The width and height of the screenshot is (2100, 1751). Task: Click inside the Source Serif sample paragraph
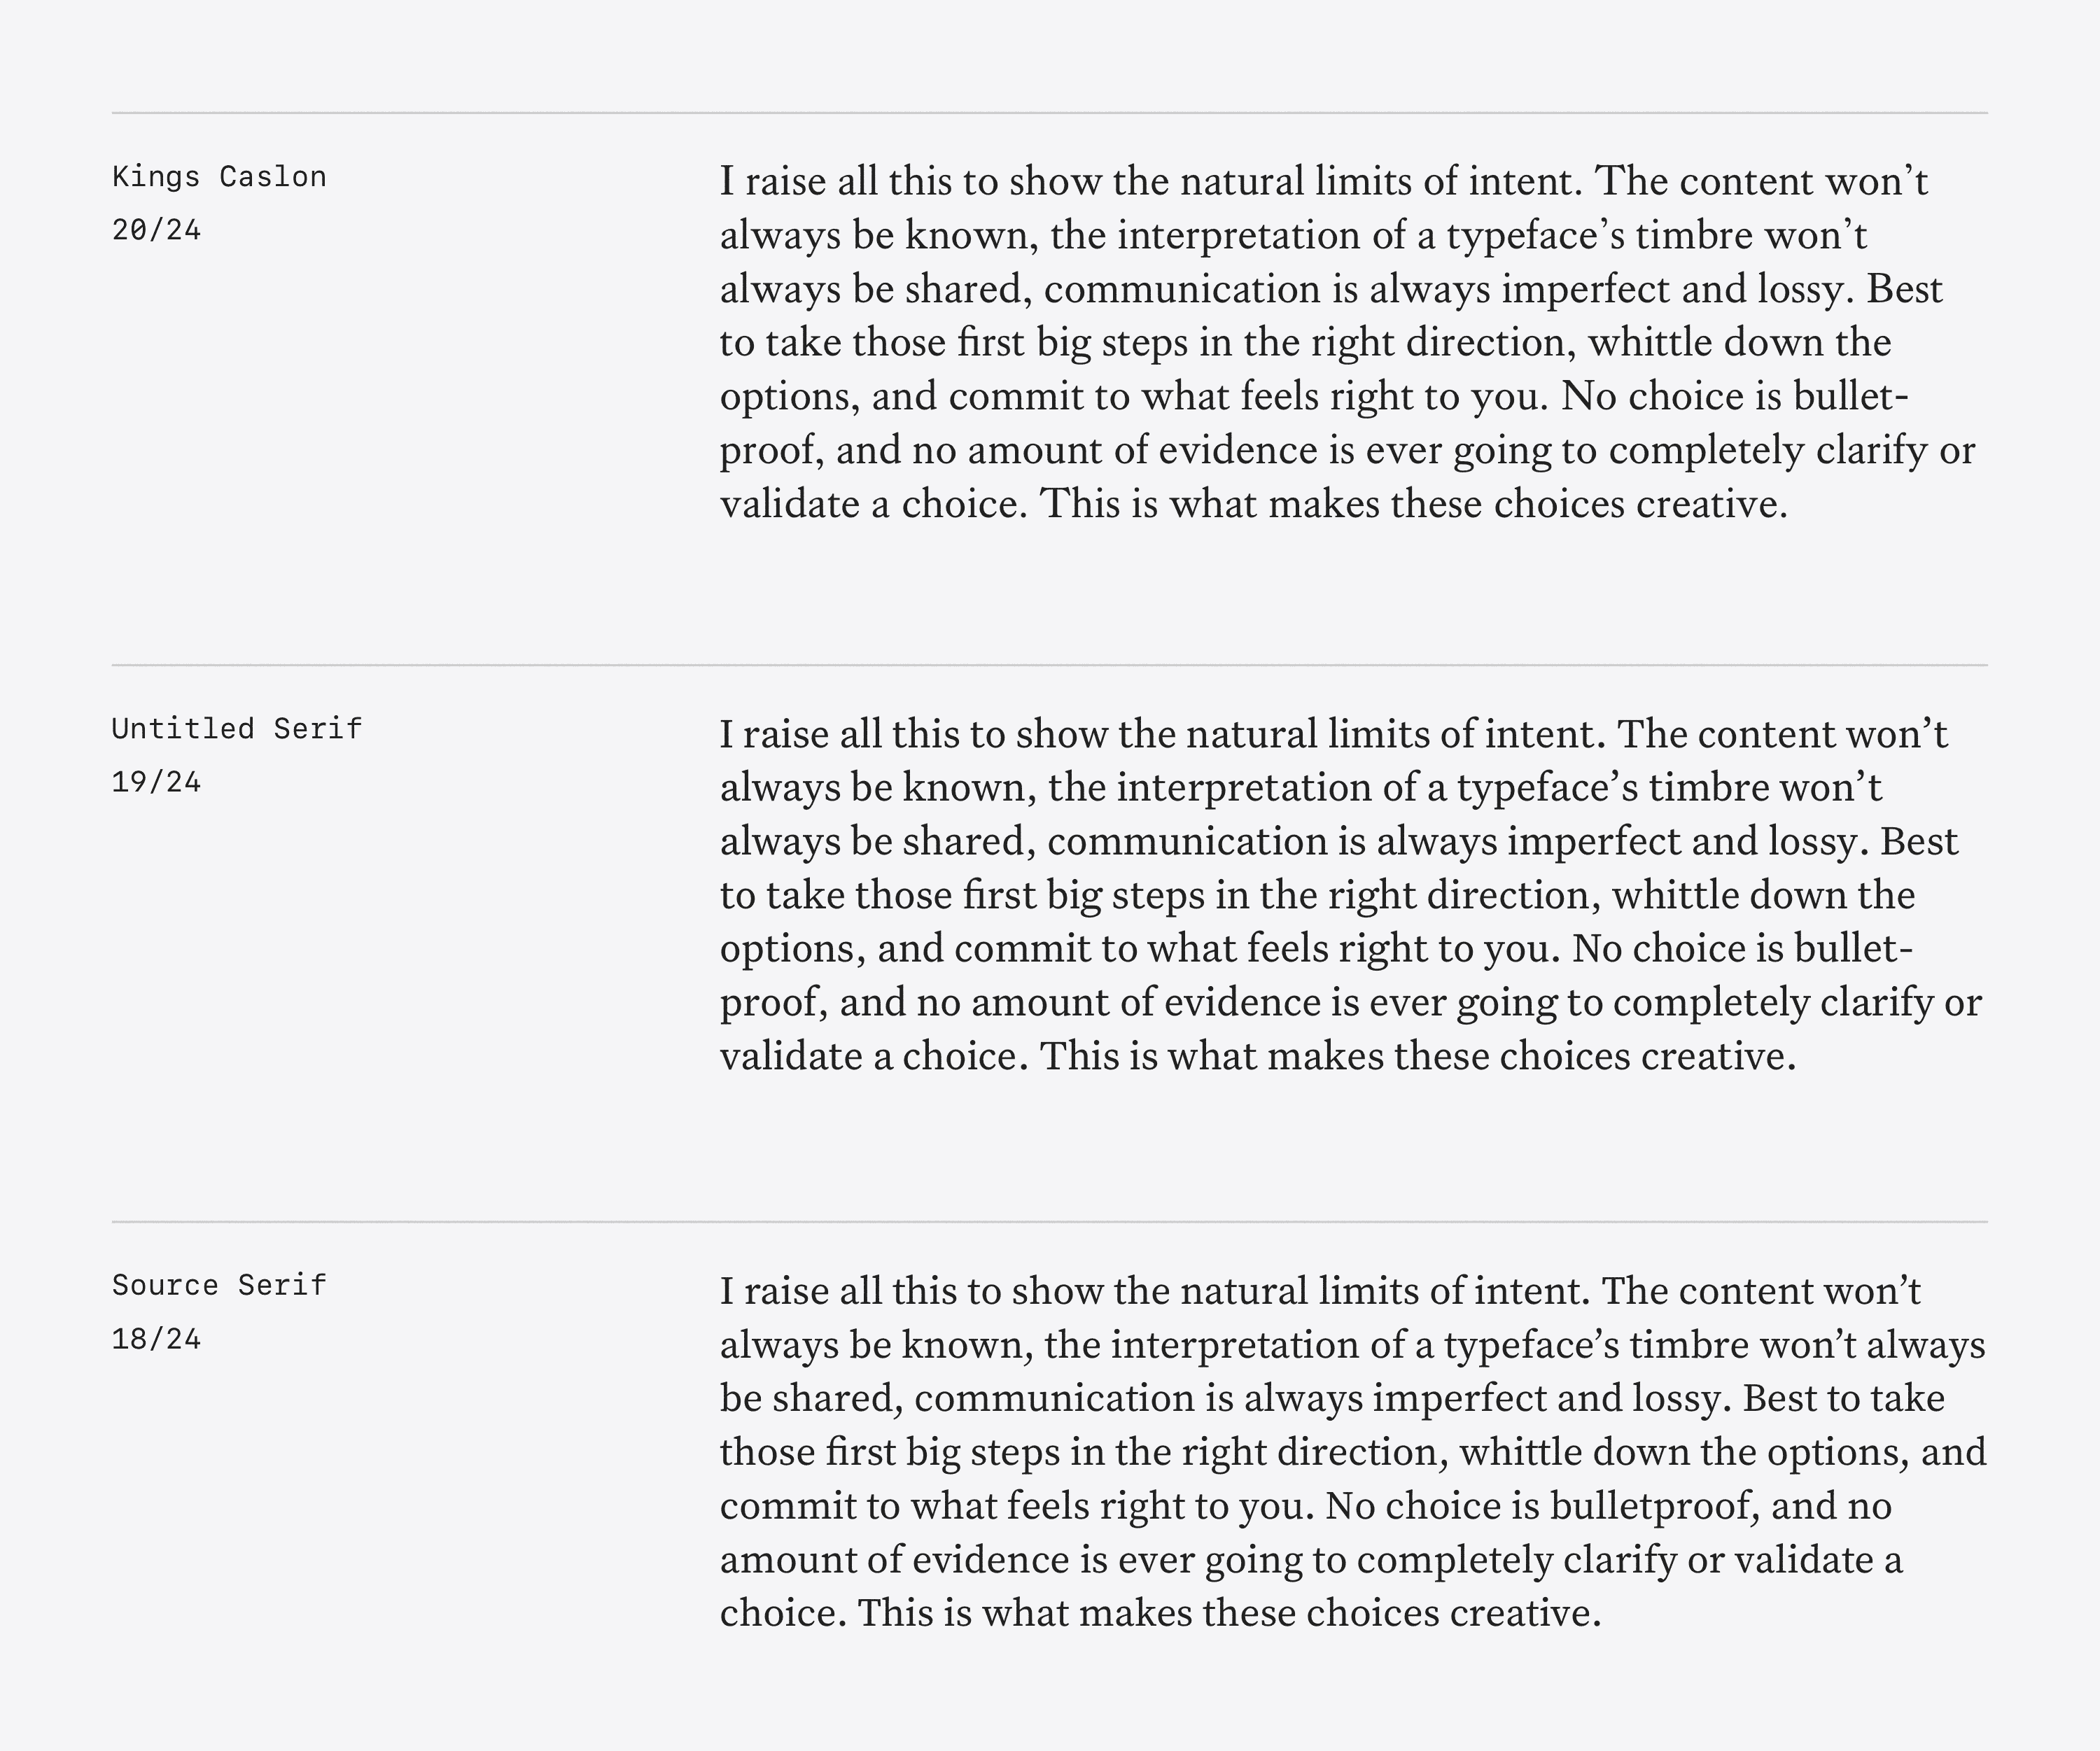(1353, 1451)
